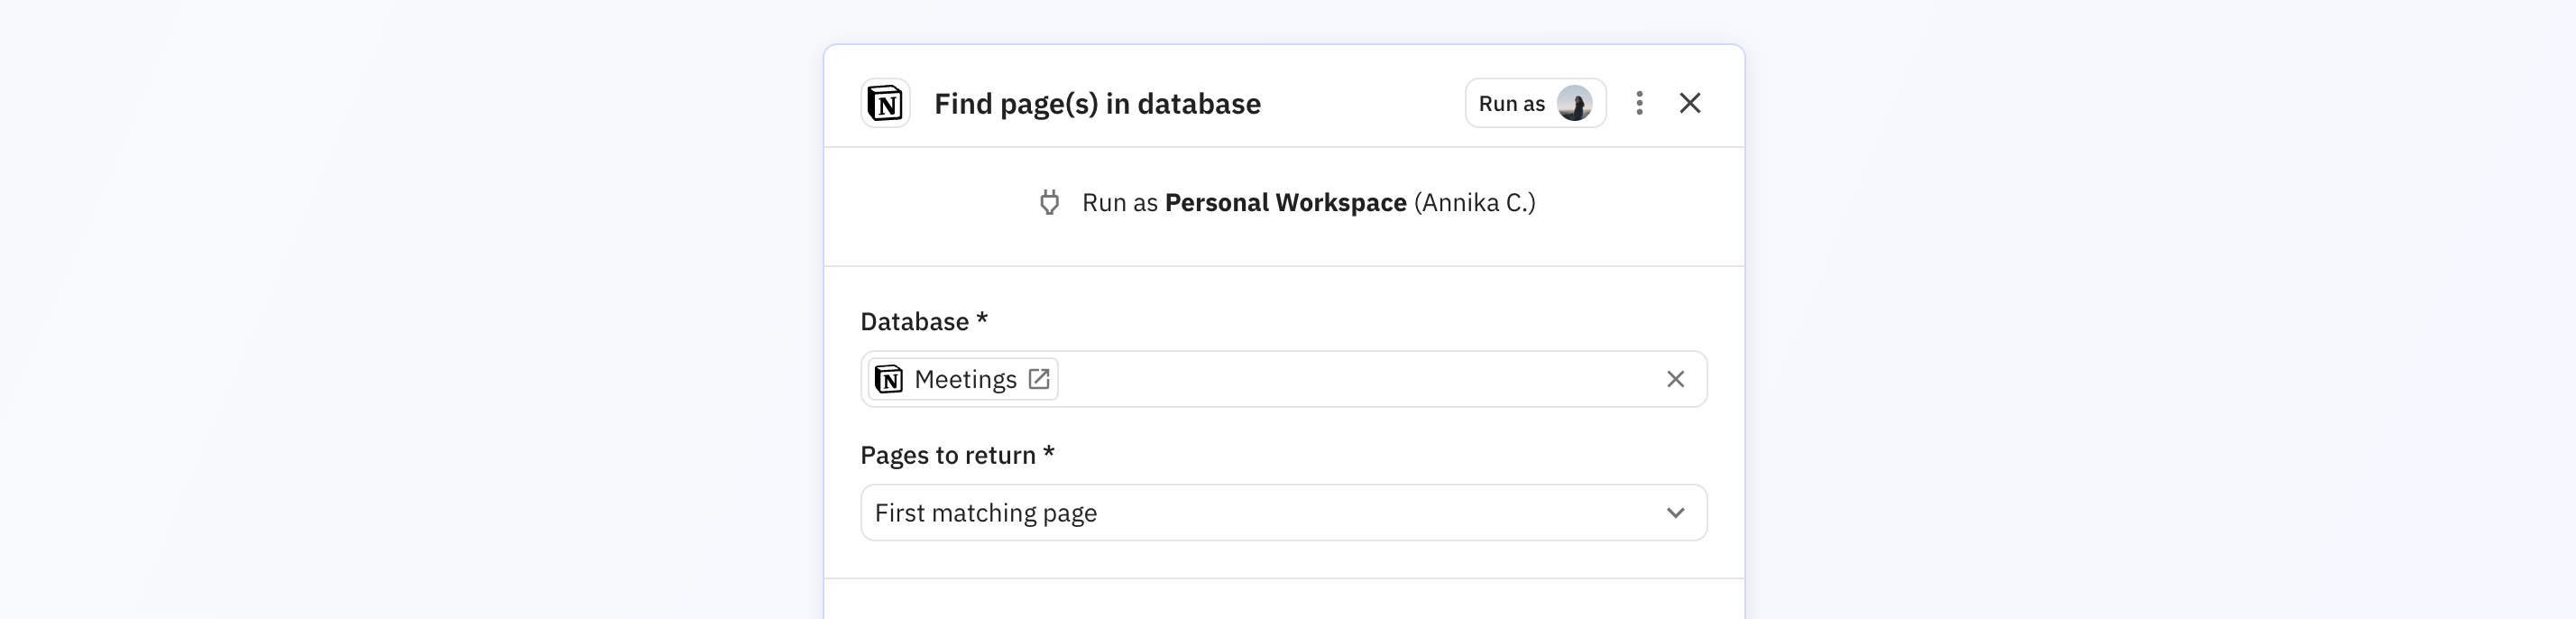Click the Database field label
Screen dimensions: 2576x619
(924, 321)
